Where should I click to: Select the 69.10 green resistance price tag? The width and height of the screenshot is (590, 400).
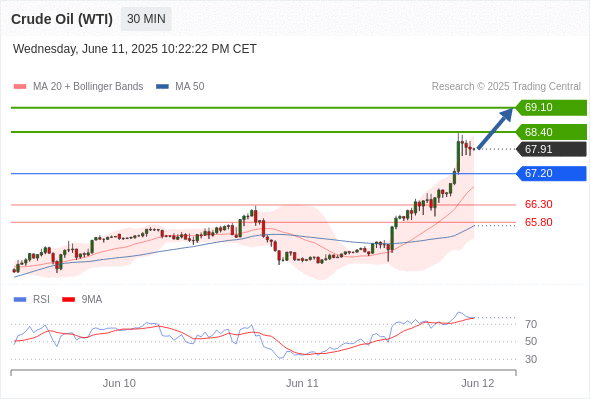click(551, 107)
